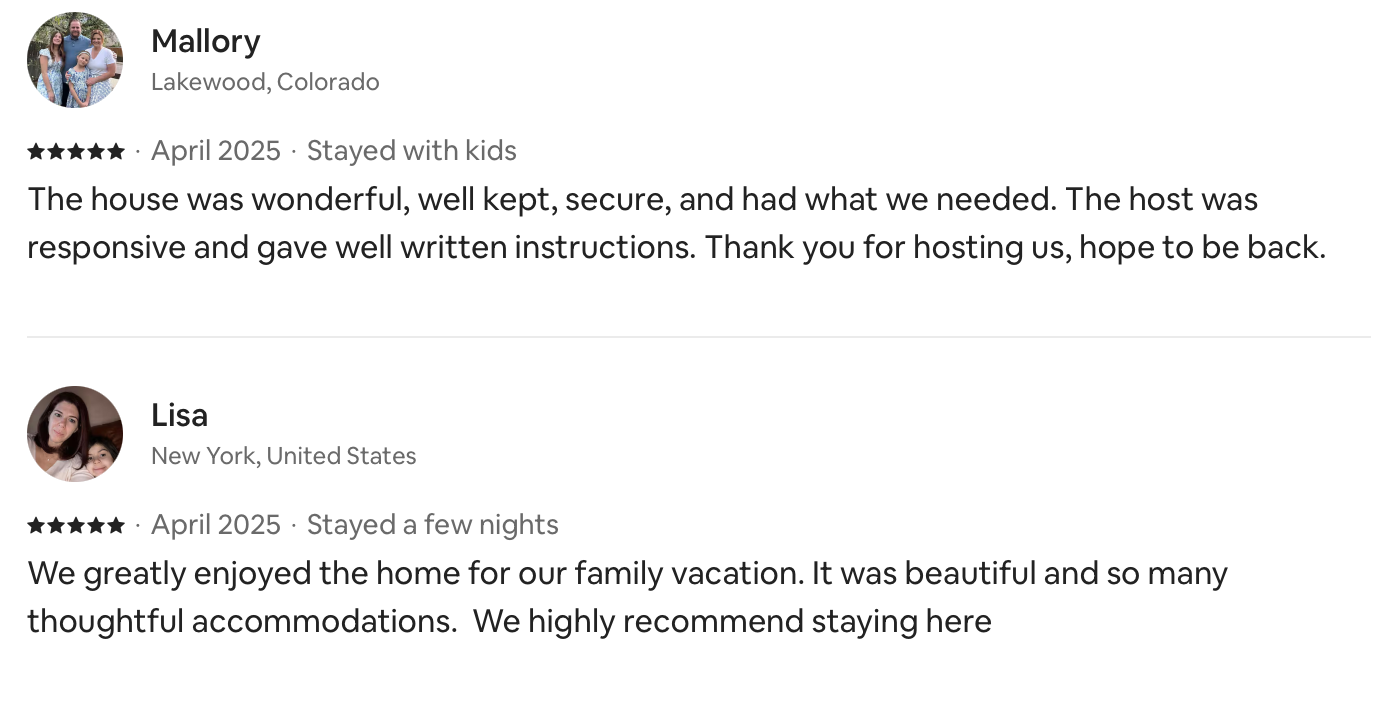The width and height of the screenshot is (1396, 702).
Task: Click the "Lakewood, Colorado" location text
Action: point(265,82)
